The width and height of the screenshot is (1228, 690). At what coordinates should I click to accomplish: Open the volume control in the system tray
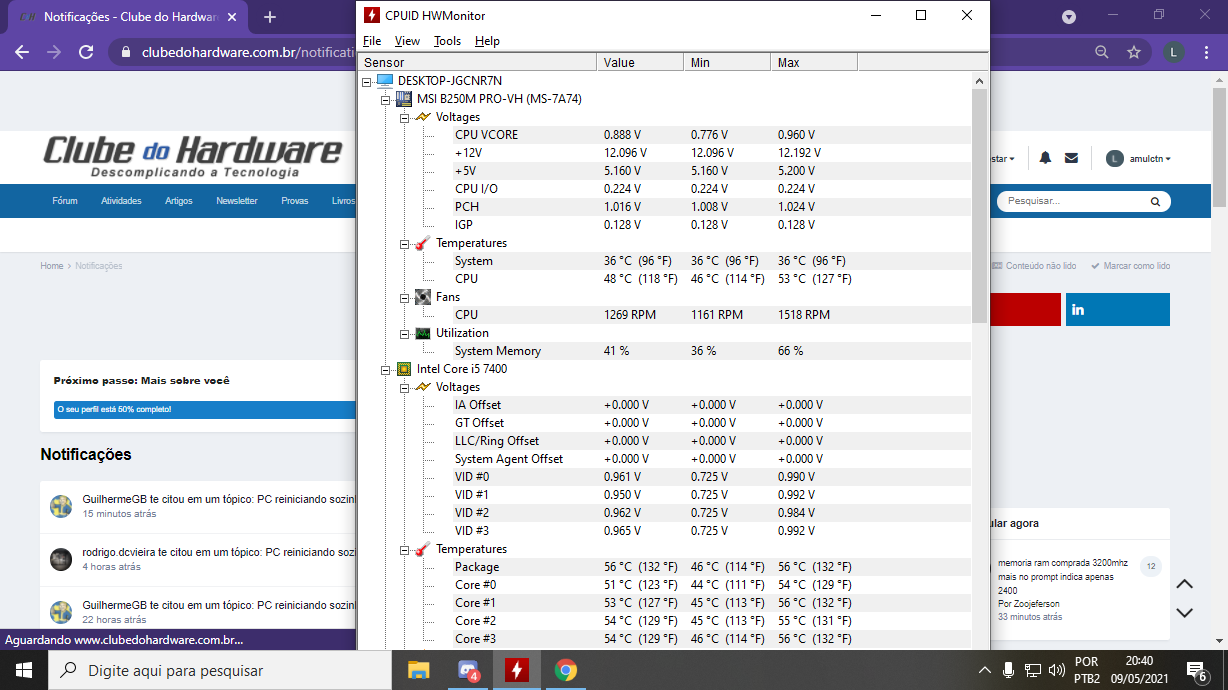coord(1057,670)
